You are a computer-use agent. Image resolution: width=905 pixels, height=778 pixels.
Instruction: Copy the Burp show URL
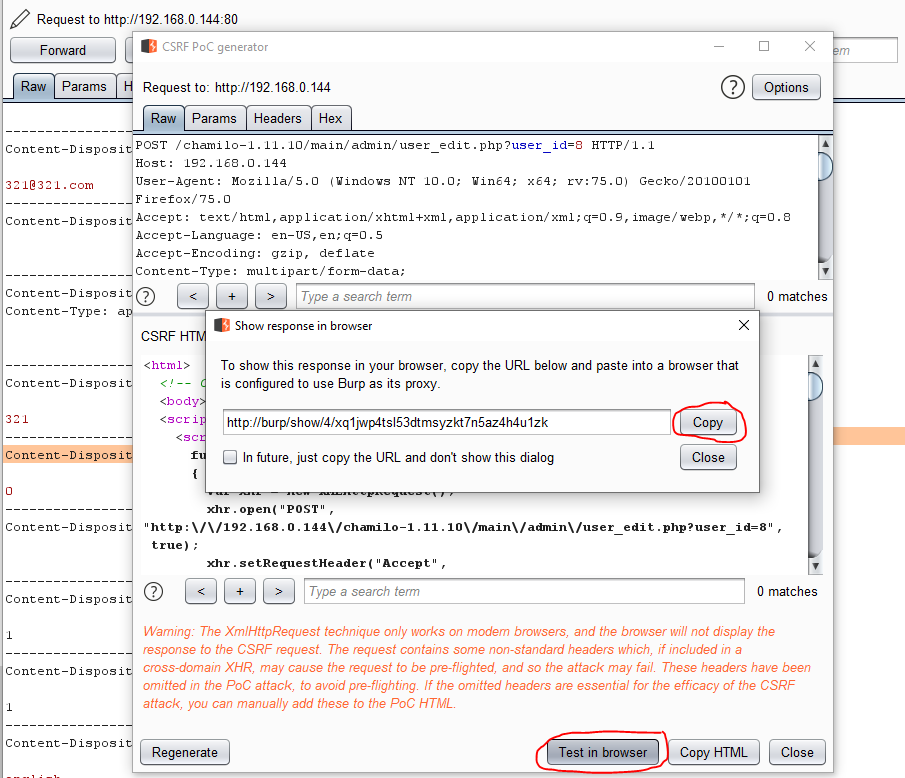(x=708, y=422)
